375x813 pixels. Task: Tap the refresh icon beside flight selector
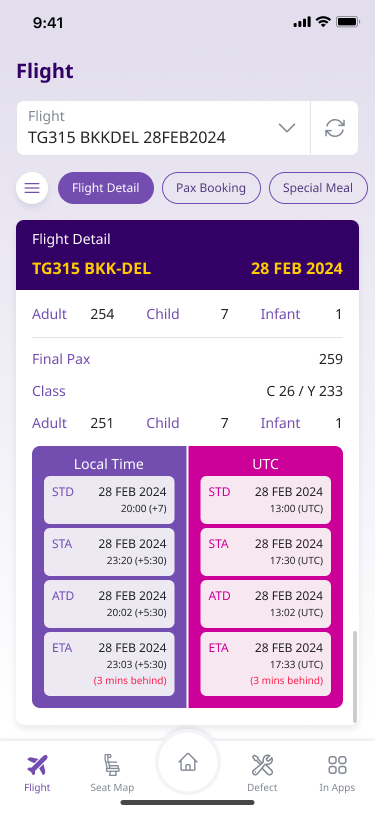coord(335,128)
